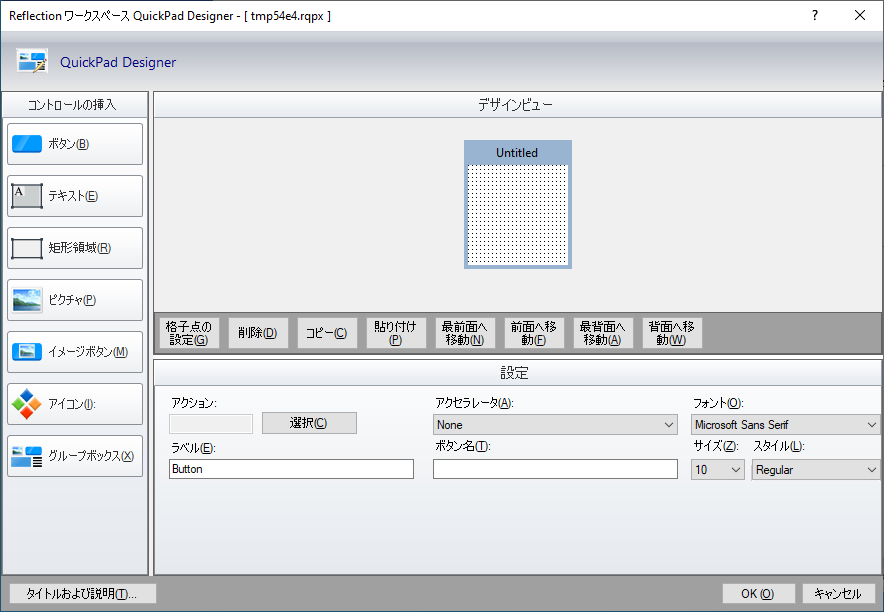Click the help question mark button
The width and height of the screenshot is (884, 612).
(815, 15)
